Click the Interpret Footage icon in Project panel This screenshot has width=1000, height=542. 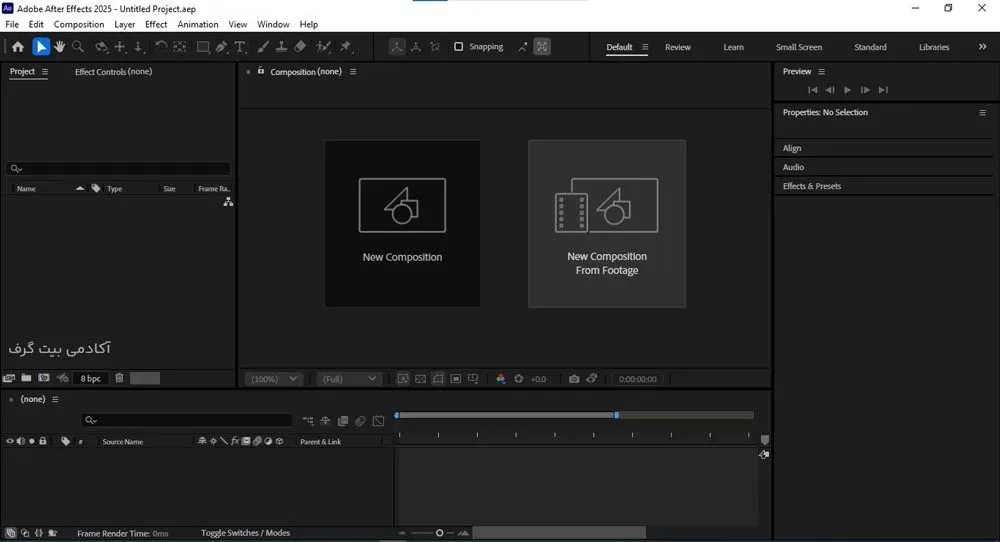8,378
